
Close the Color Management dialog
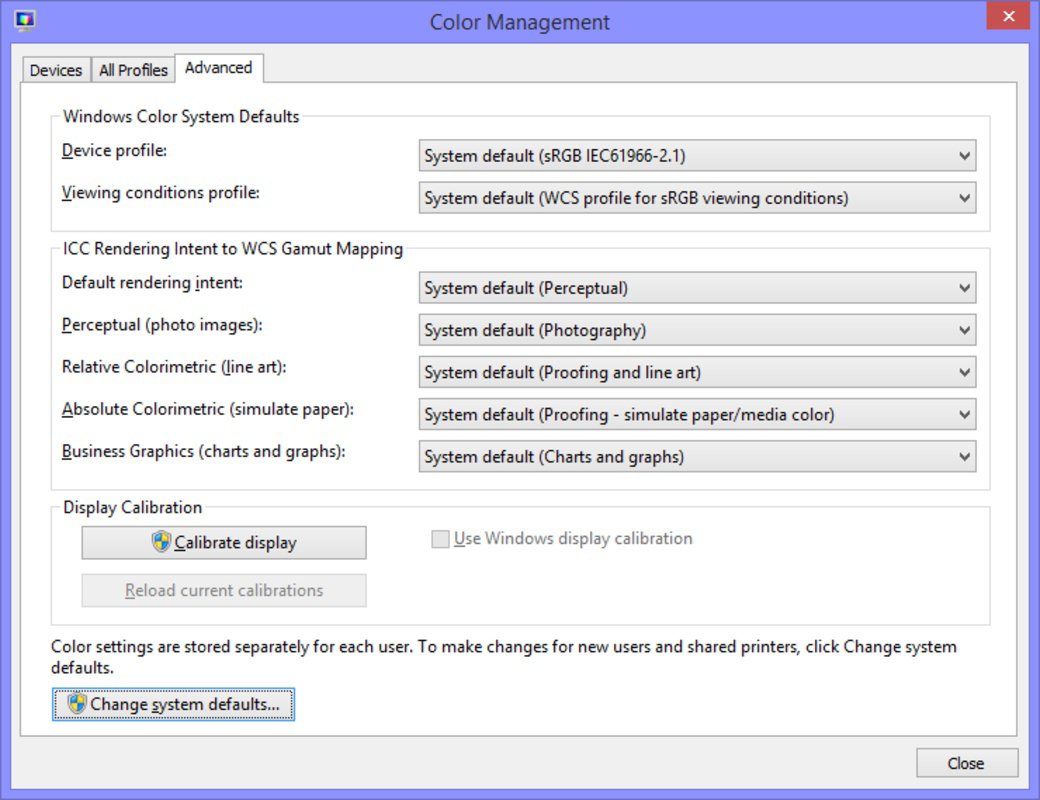pos(966,762)
